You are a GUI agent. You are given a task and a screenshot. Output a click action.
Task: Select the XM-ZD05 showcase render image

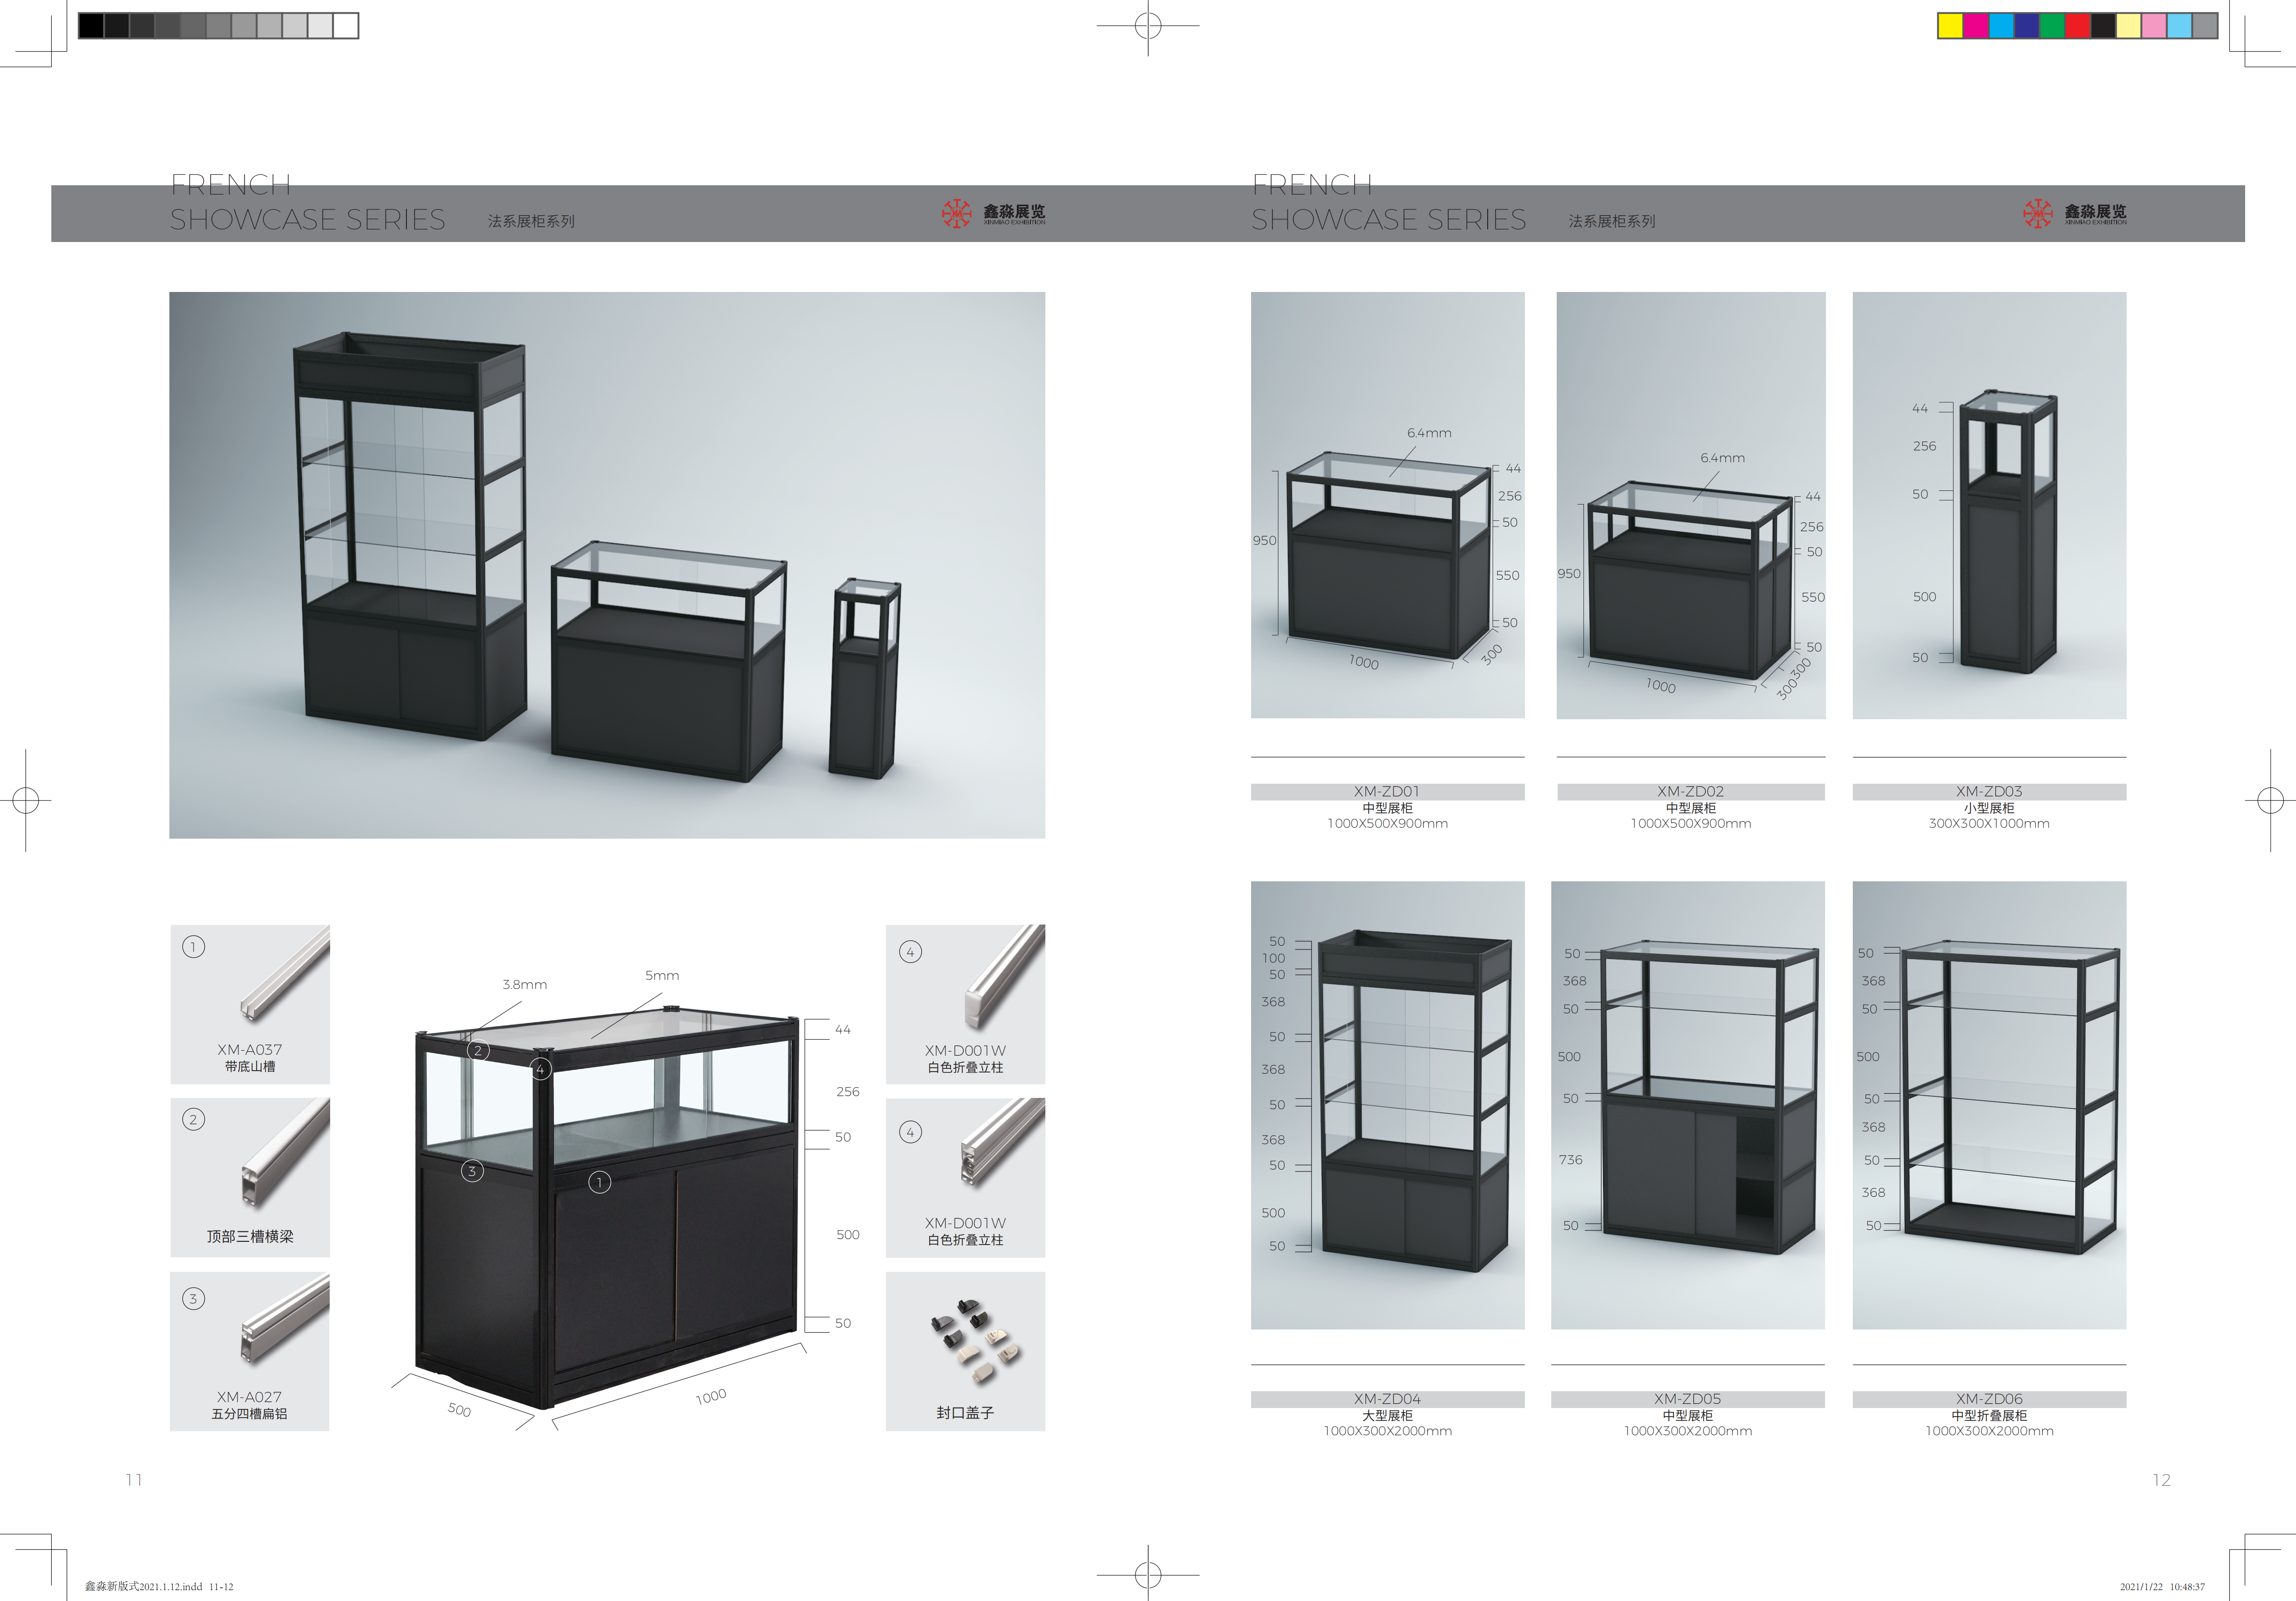[1688, 1105]
